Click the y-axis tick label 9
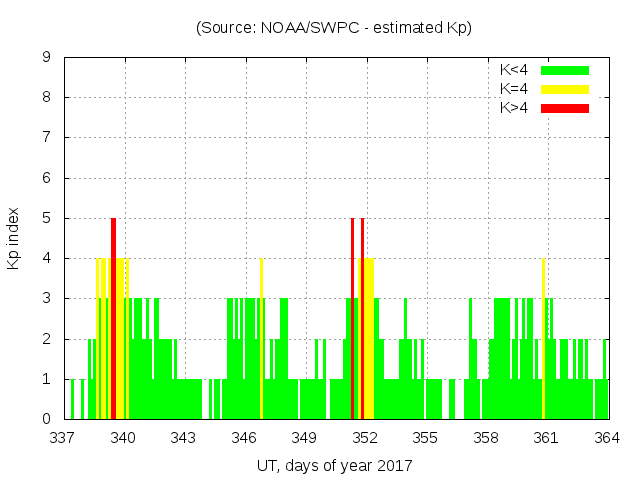This screenshot has width=640, height=480. 47,58
